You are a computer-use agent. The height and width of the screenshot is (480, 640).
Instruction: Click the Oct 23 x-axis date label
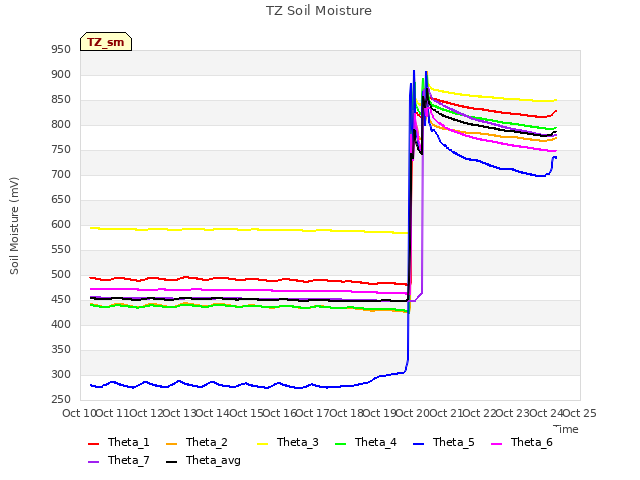513,413
